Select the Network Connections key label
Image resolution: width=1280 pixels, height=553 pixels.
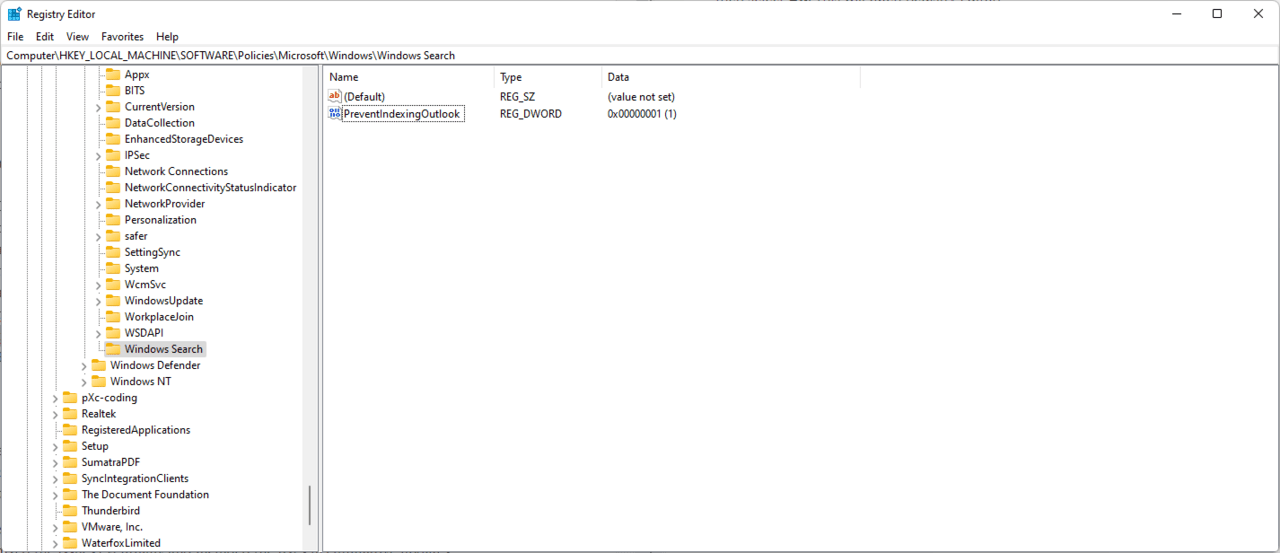[176, 171]
